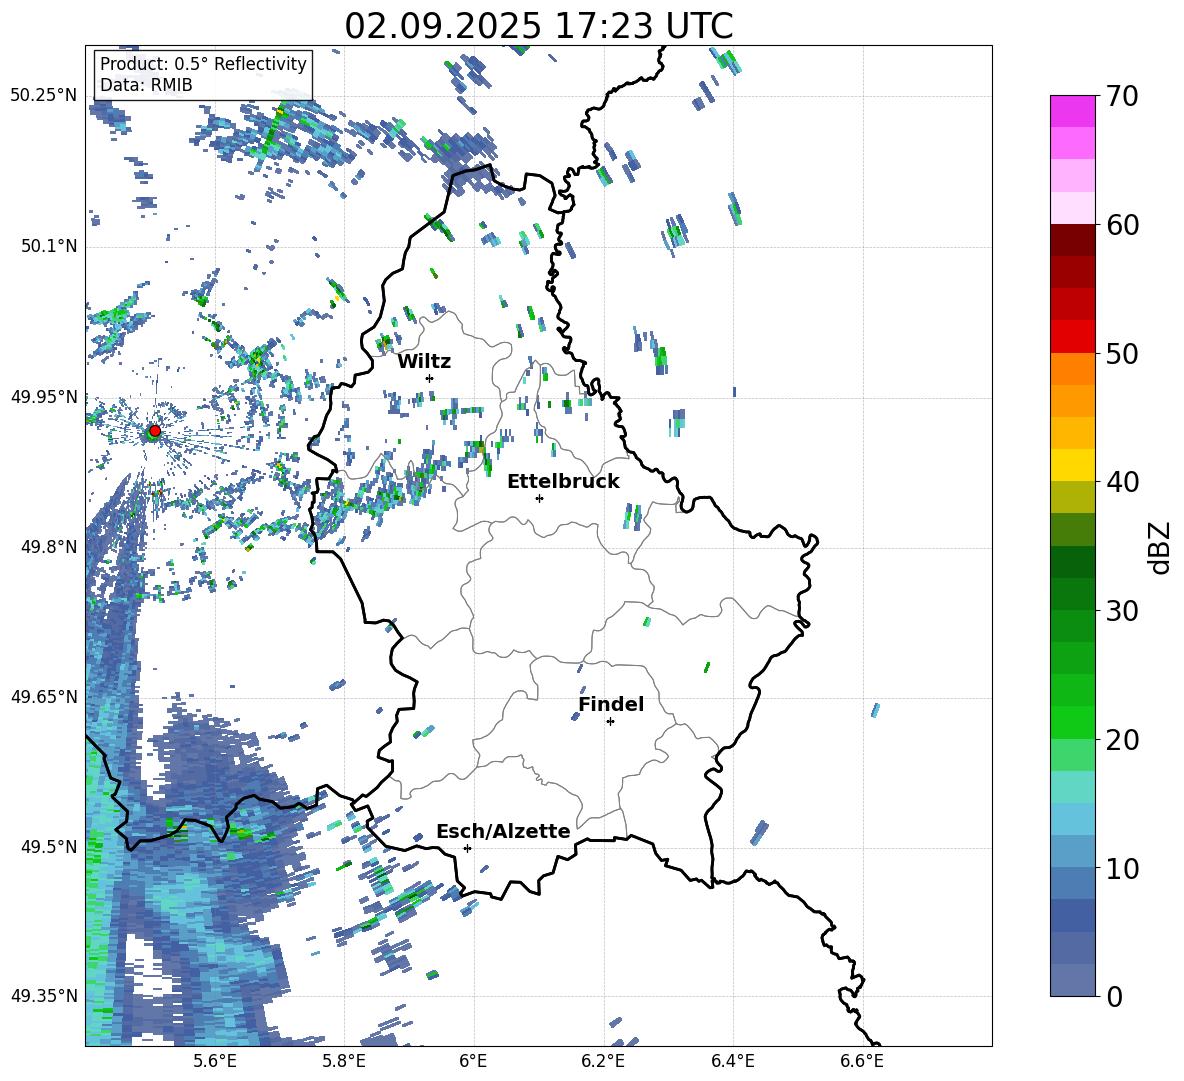Image resolution: width=1184 pixels, height=1081 pixels.
Task: Click the 'Data: RMIB' legend text
Action: click(x=146, y=85)
